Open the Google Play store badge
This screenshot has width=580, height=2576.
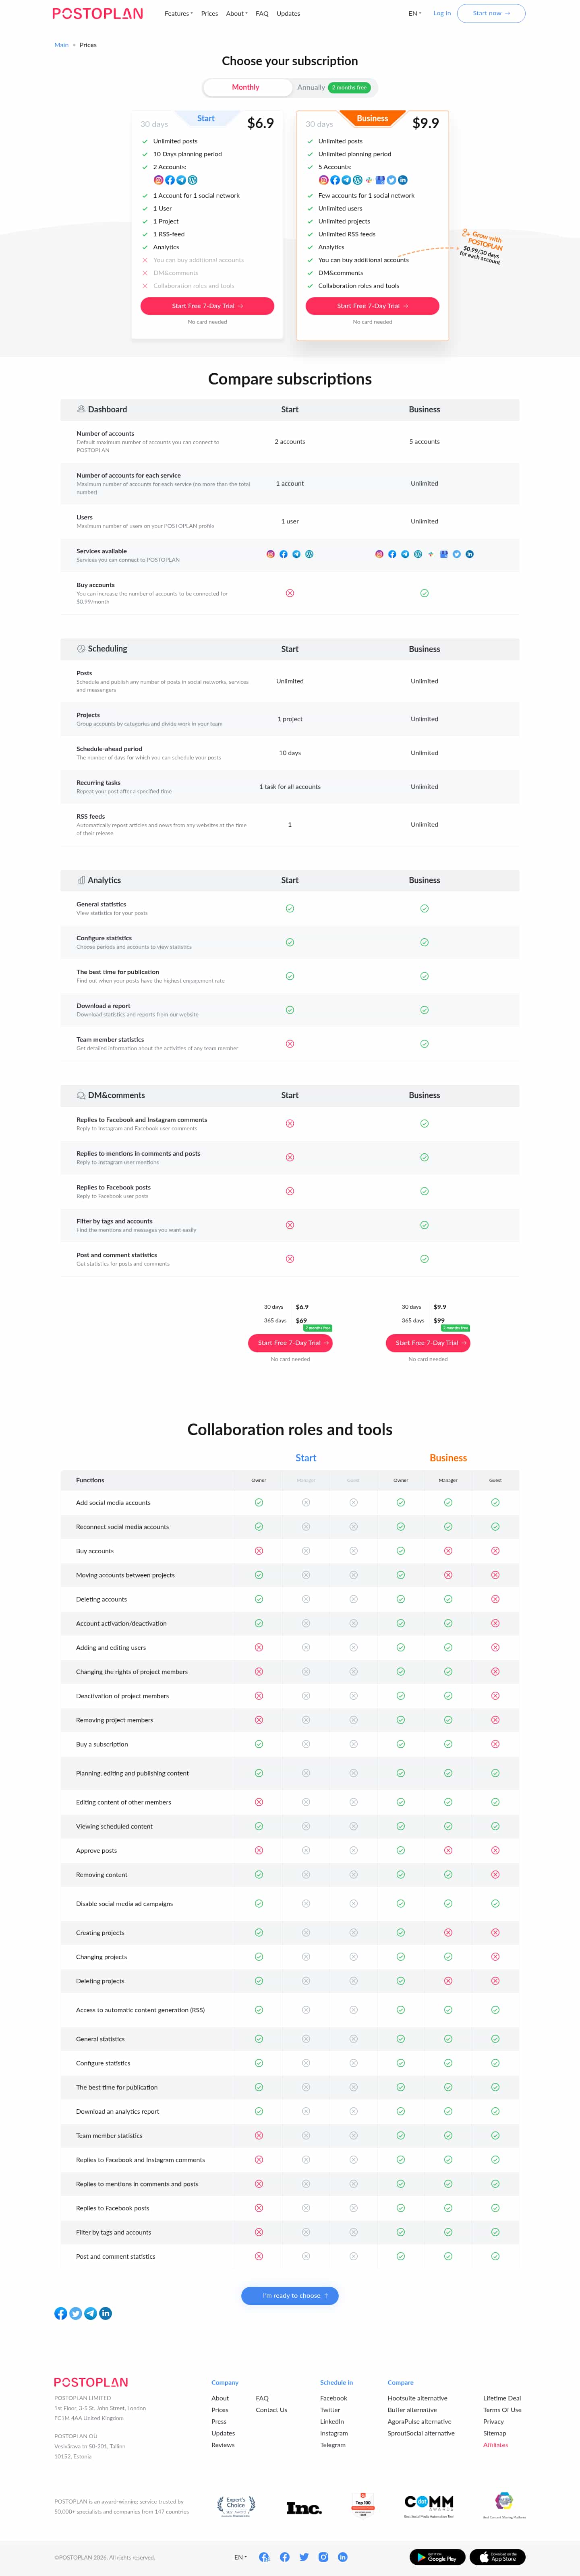437,2557
